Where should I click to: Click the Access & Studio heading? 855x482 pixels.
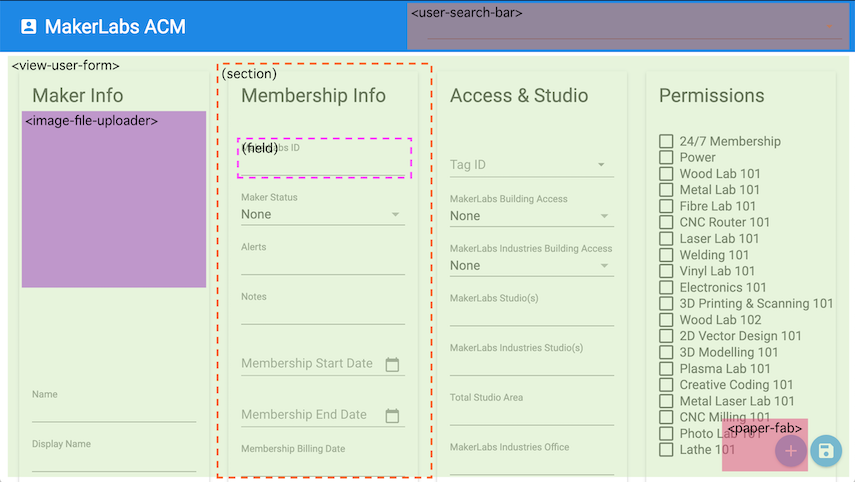pos(519,95)
